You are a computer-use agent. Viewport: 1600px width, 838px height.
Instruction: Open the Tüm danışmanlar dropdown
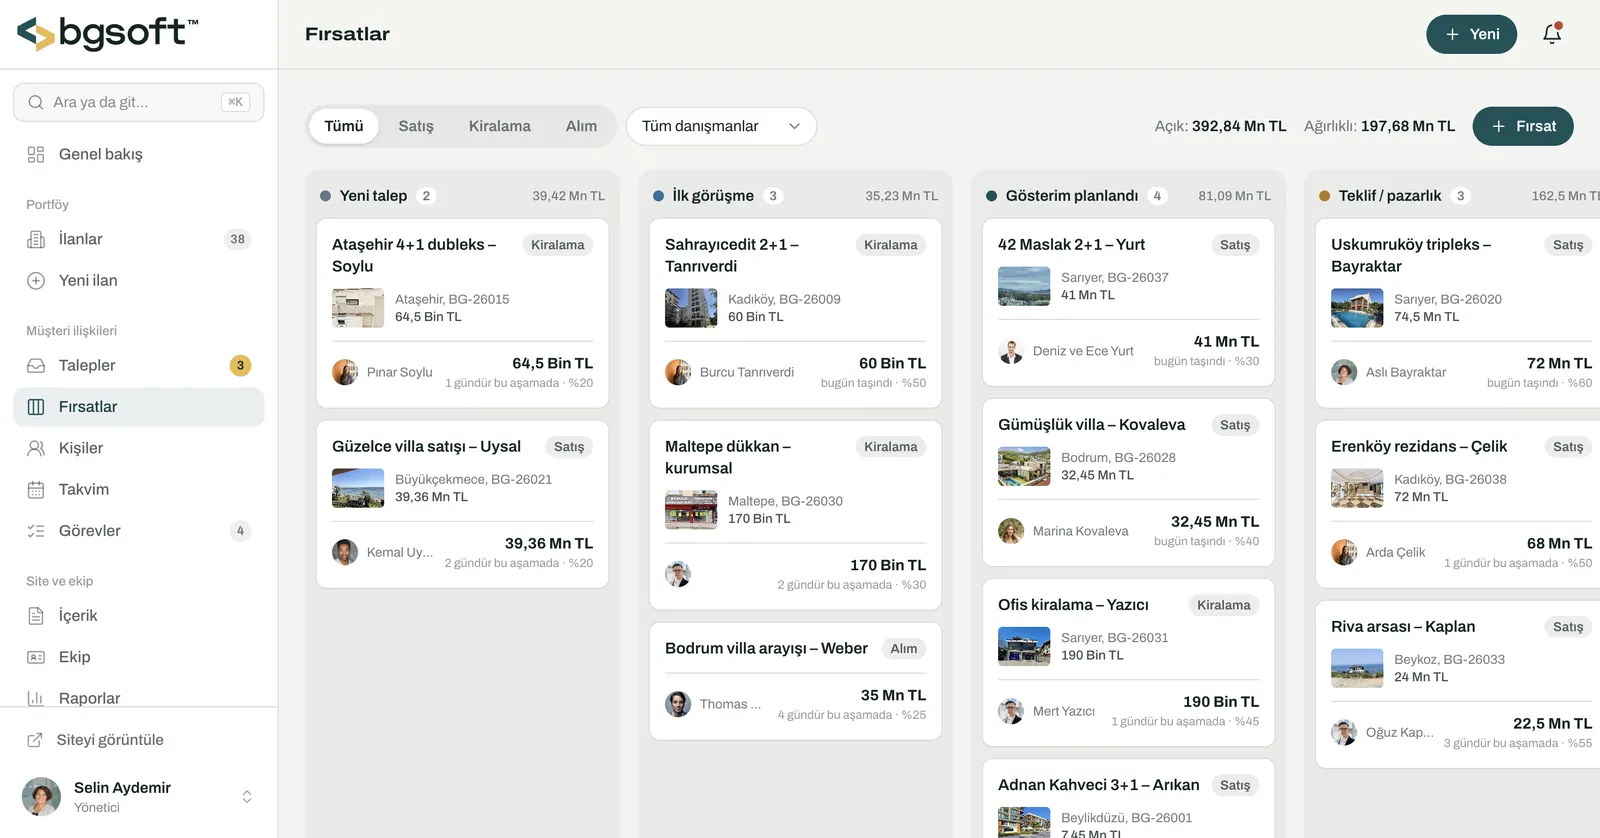coord(721,126)
